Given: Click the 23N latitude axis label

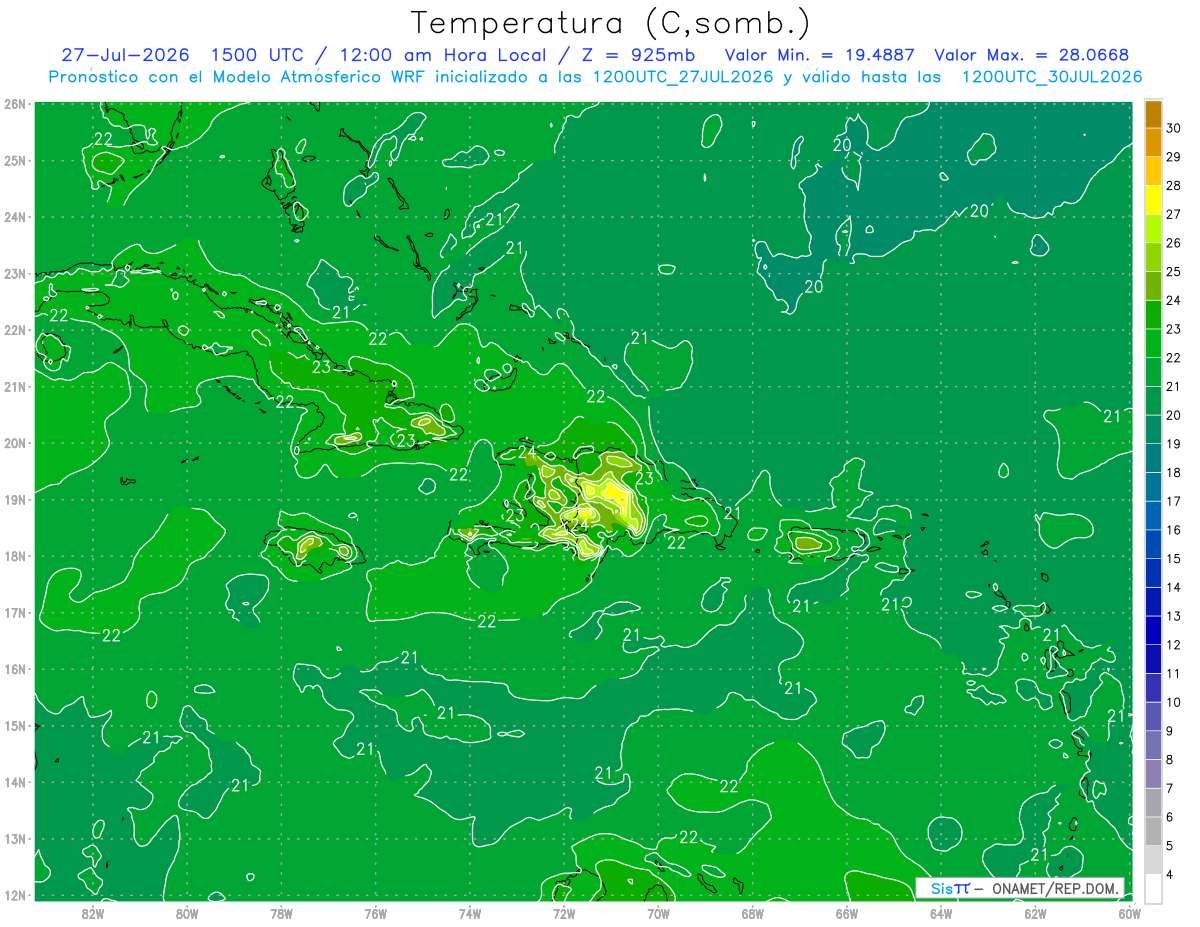Looking at the screenshot, I should click(x=15, y=273).
